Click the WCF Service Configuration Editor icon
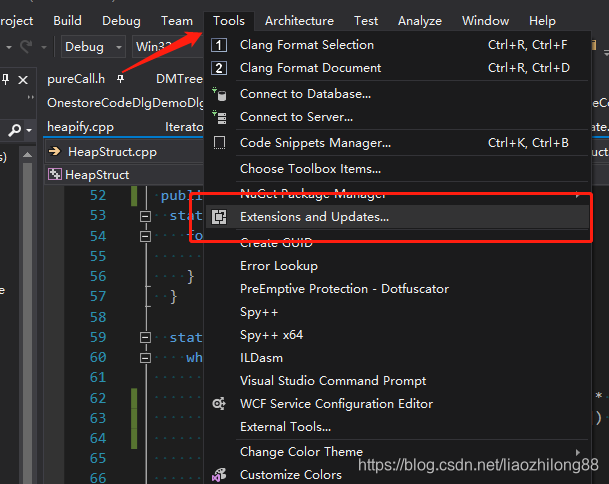The width and height of the screenshot is (609, 484). [x=219, y=404]
